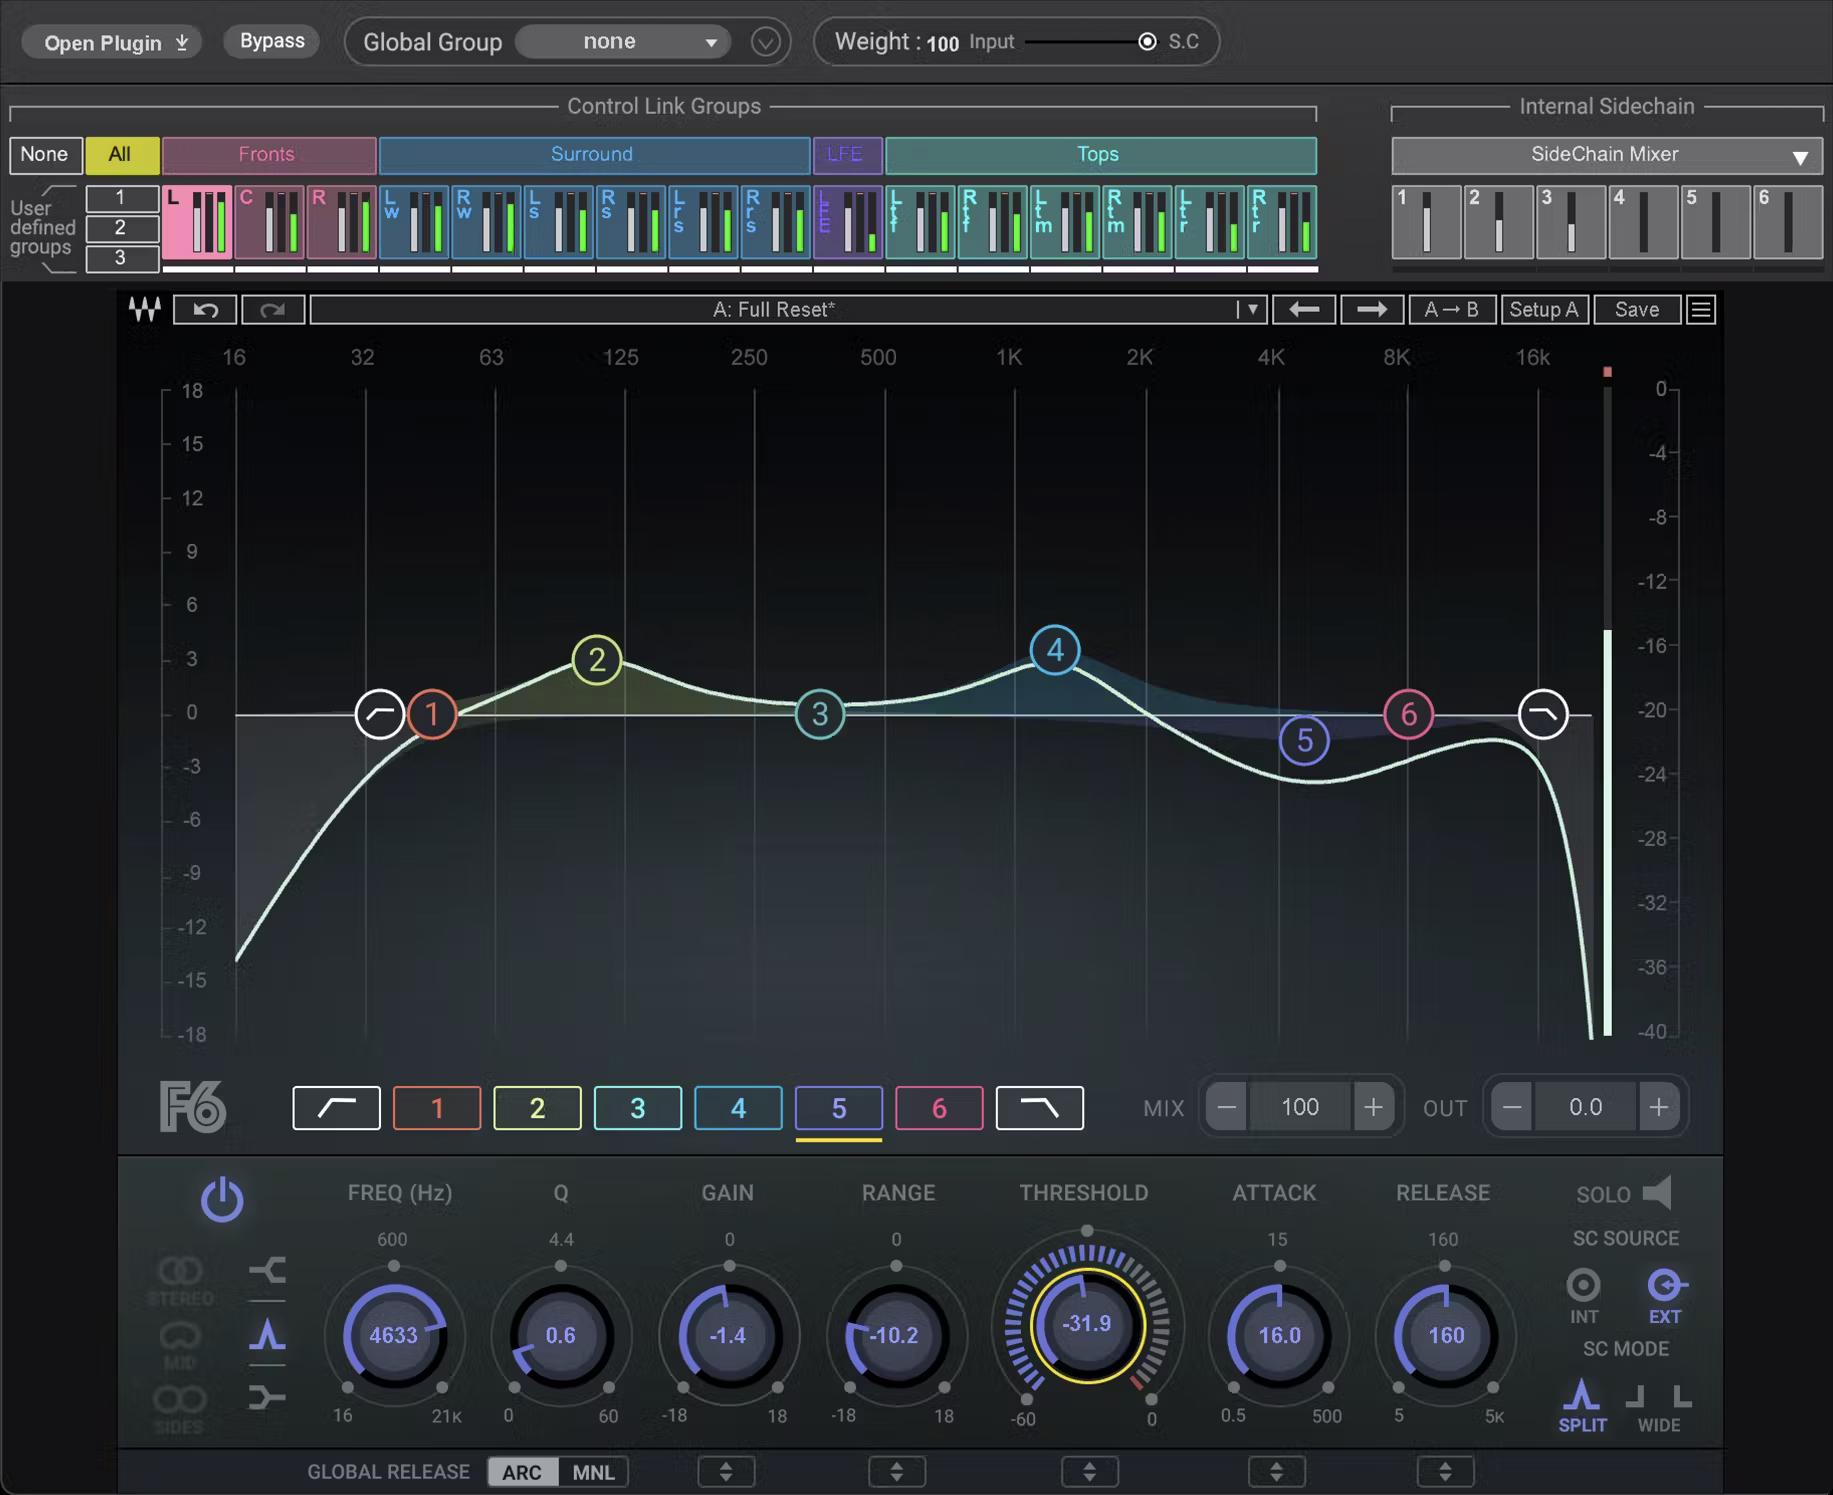Switch global release to MNL mode
The width and height of the screenshot is (1833, 1495).
(x=593, y=1472)
